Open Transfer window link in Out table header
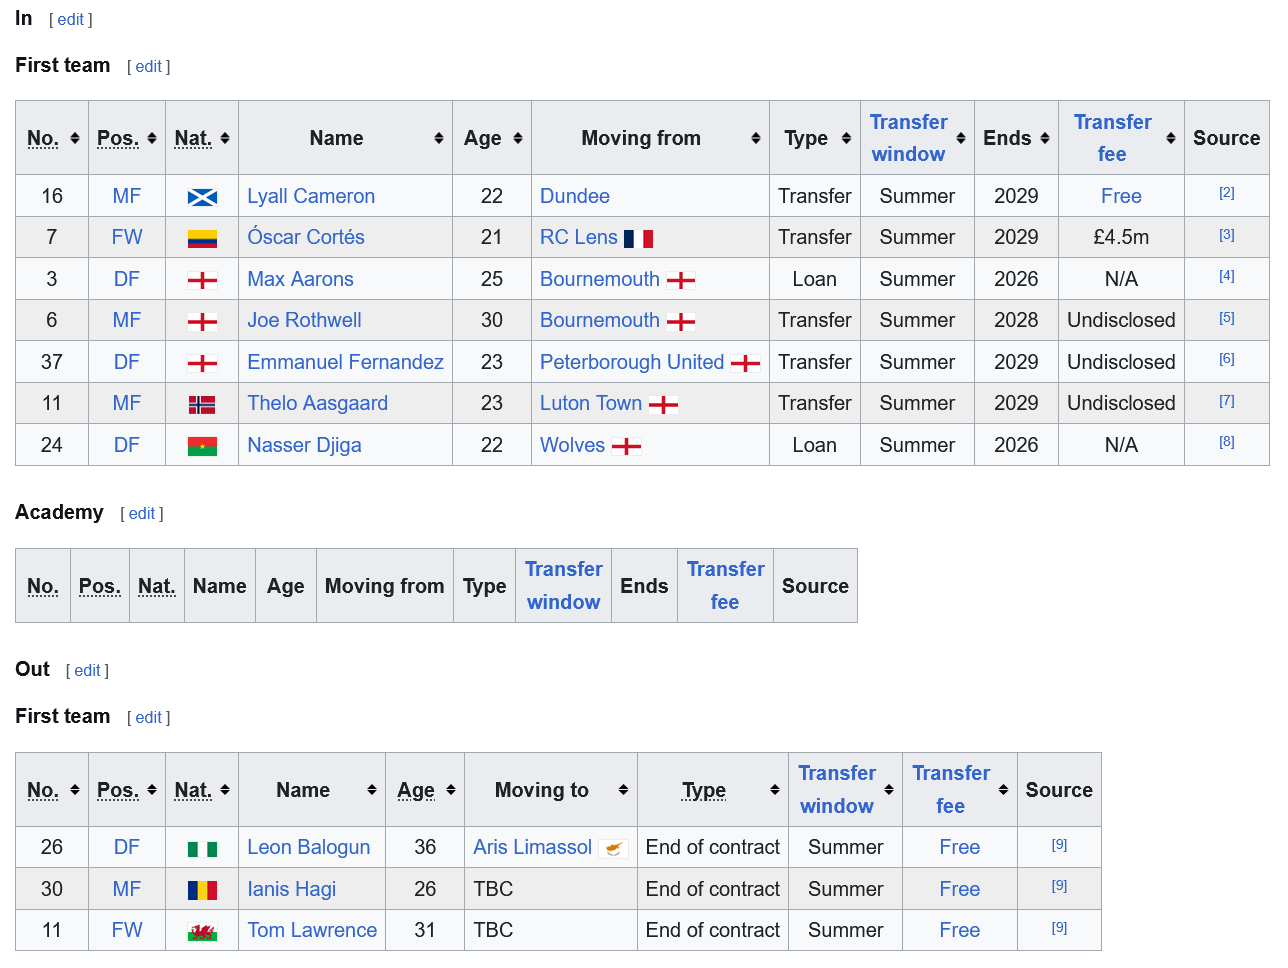Viewport: 1288px width, 968px height. click(x=837, y=790)
